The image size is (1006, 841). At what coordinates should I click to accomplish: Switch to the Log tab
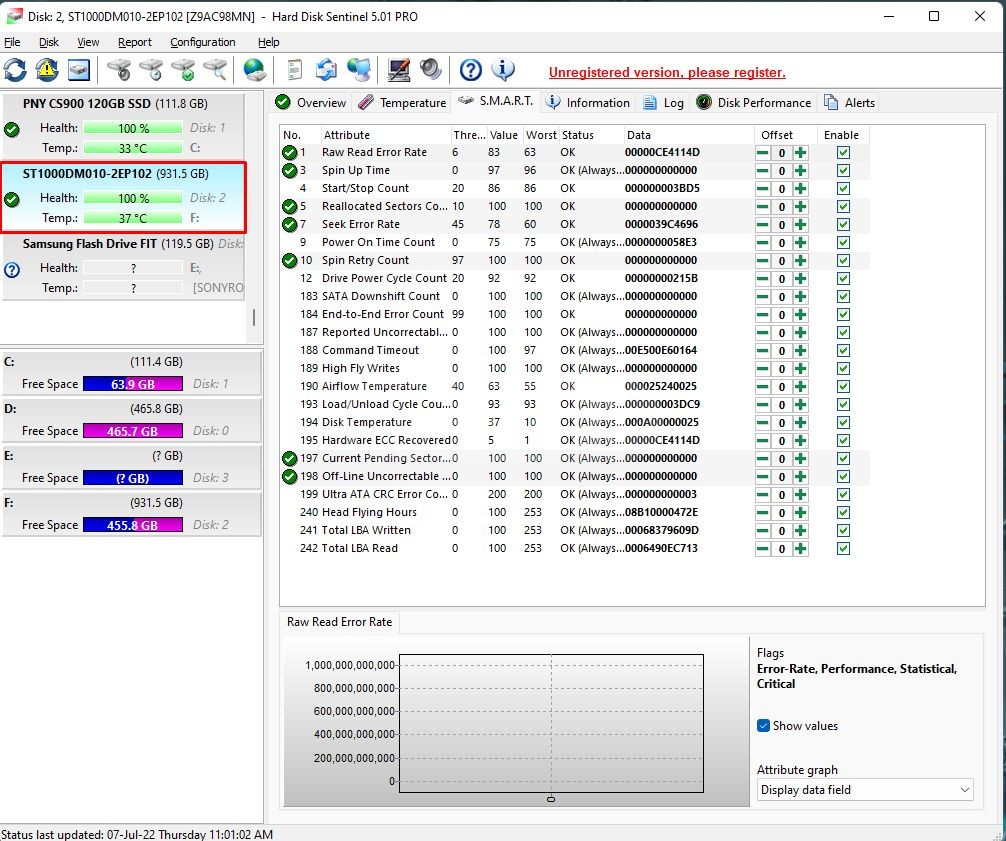pyautogui.click(x=663, y=103)
